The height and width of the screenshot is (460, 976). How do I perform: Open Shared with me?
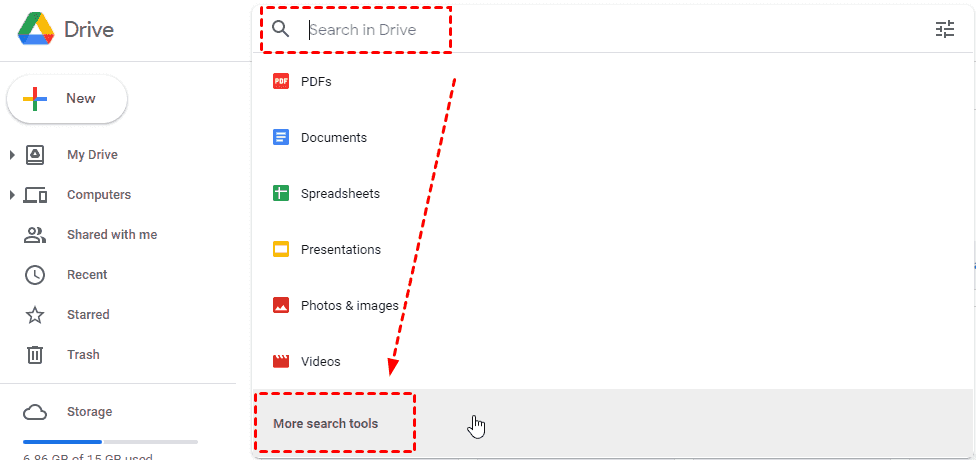111,235
